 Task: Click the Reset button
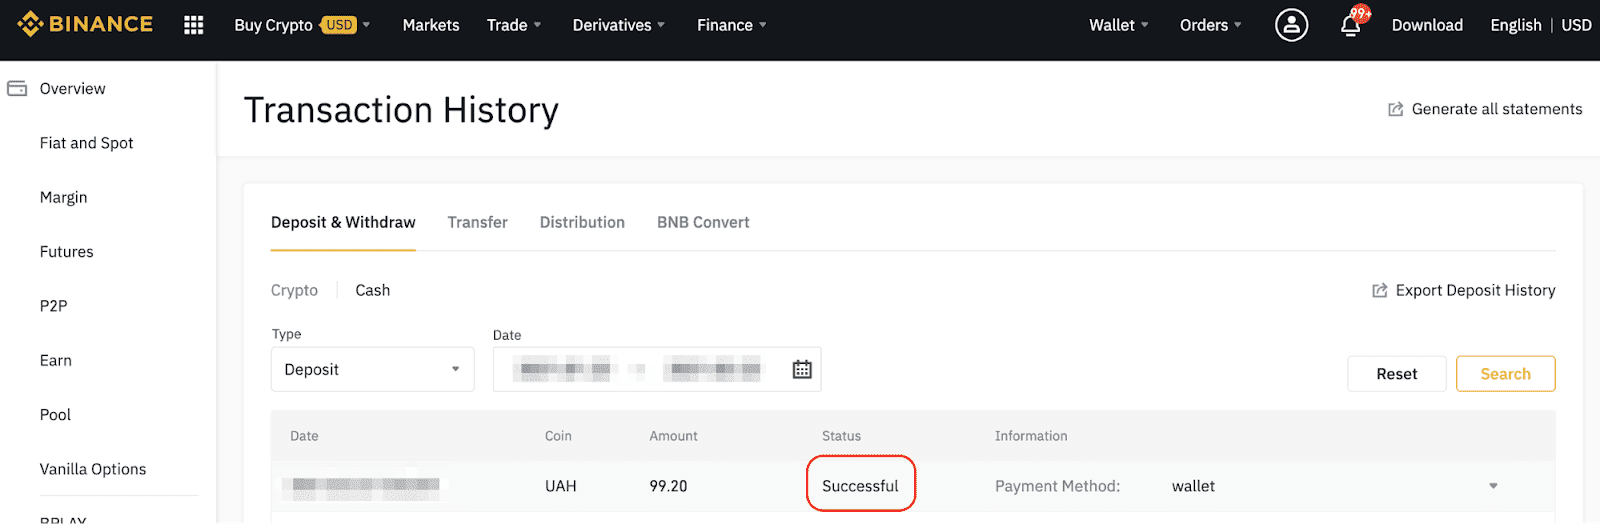[1397, 374]
